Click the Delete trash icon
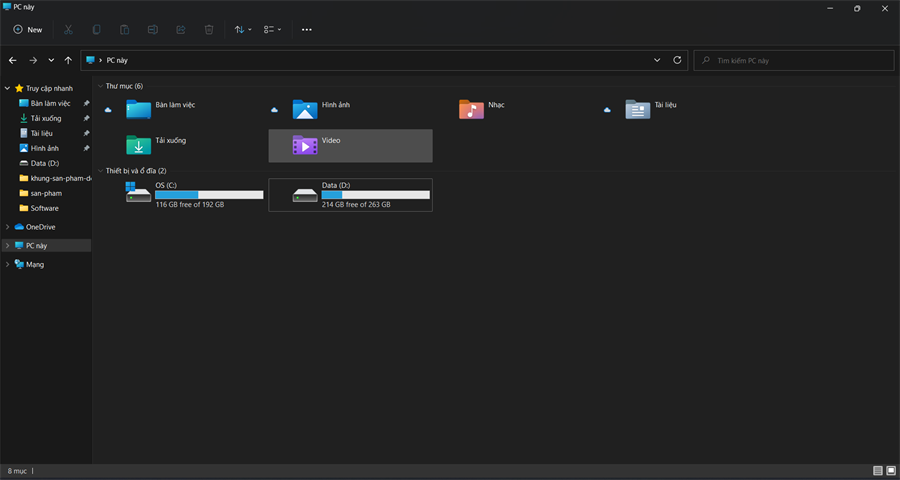This screenshot has width=900, height=480. click(209, 29)
